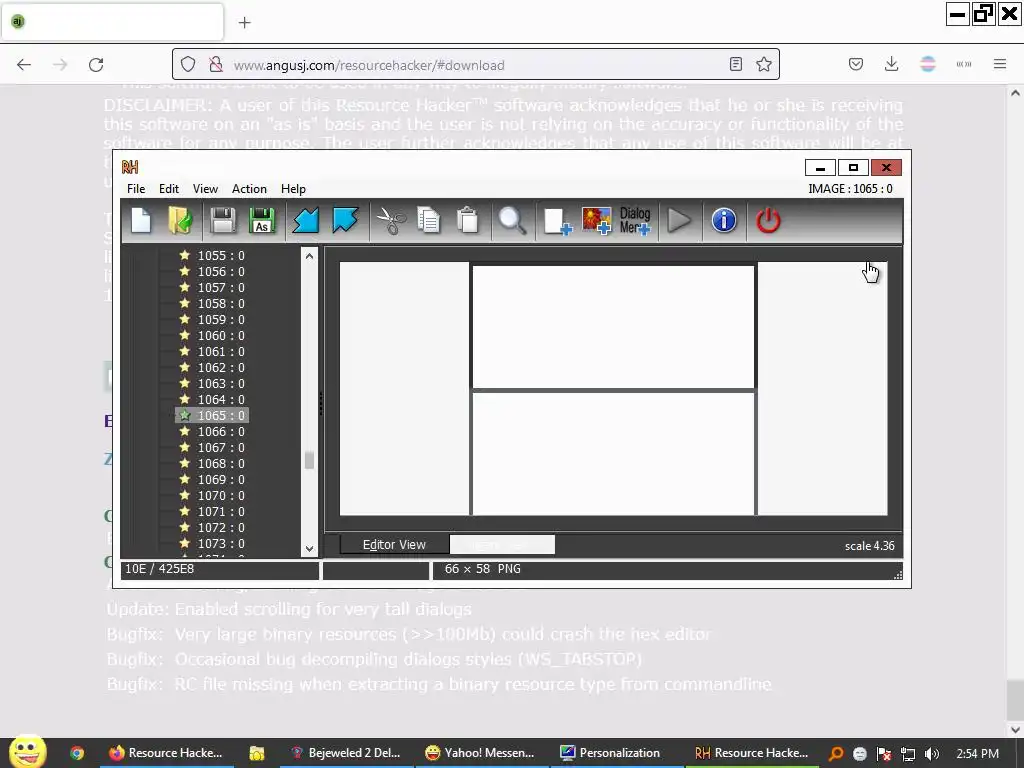Open the Action menu
The image size is (1024, 768).
point(249,189)
